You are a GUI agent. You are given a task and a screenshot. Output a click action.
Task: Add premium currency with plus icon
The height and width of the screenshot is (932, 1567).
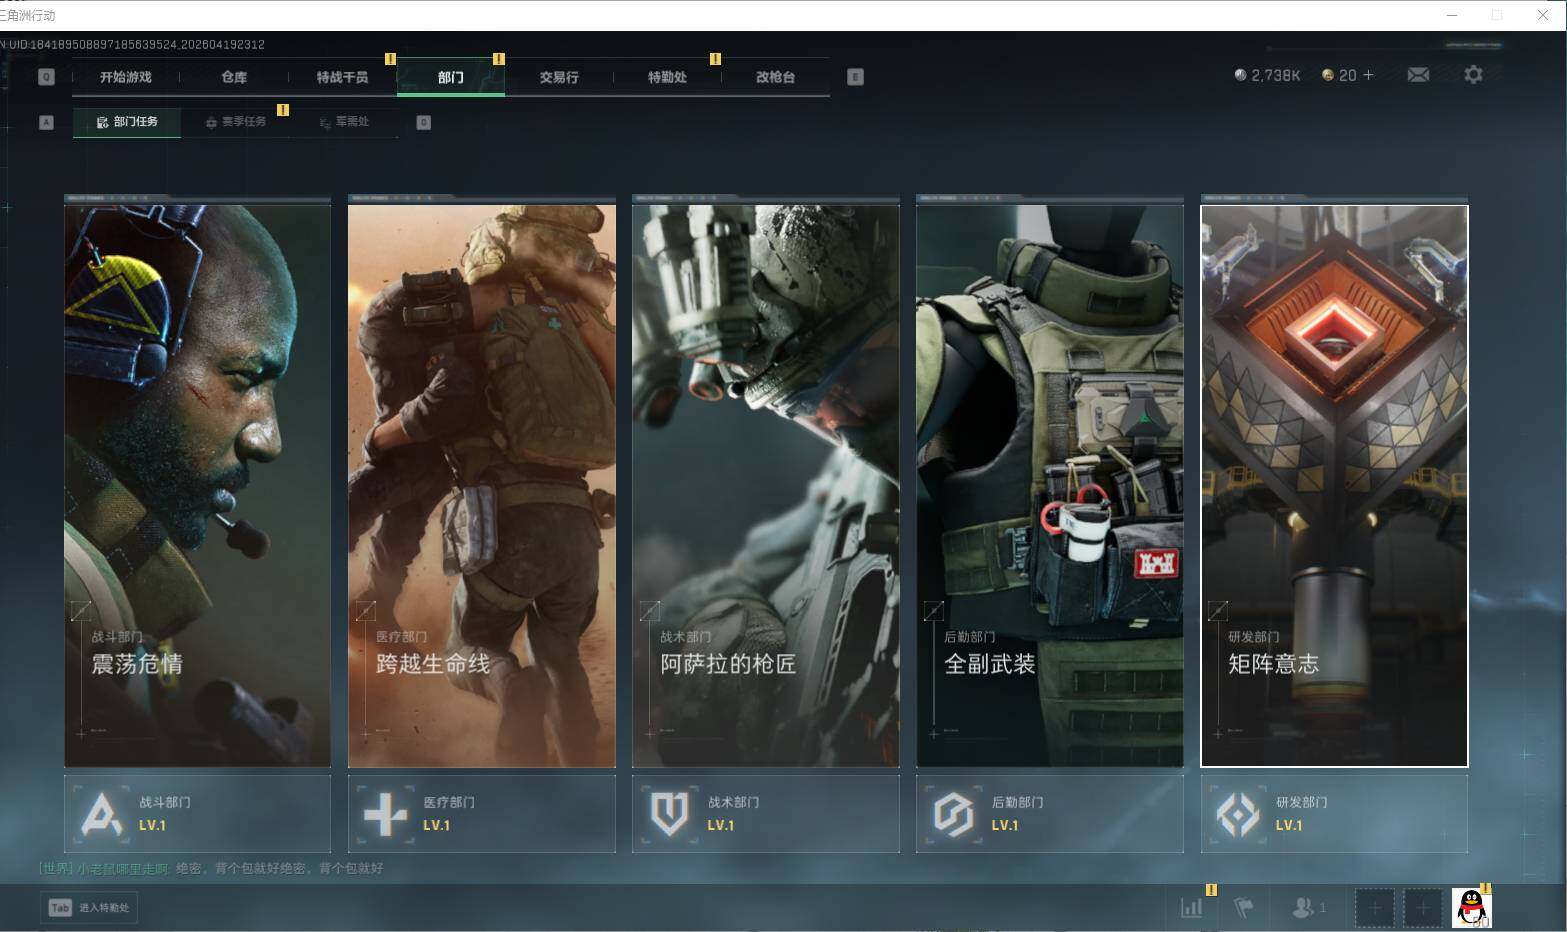(1368, 75)
